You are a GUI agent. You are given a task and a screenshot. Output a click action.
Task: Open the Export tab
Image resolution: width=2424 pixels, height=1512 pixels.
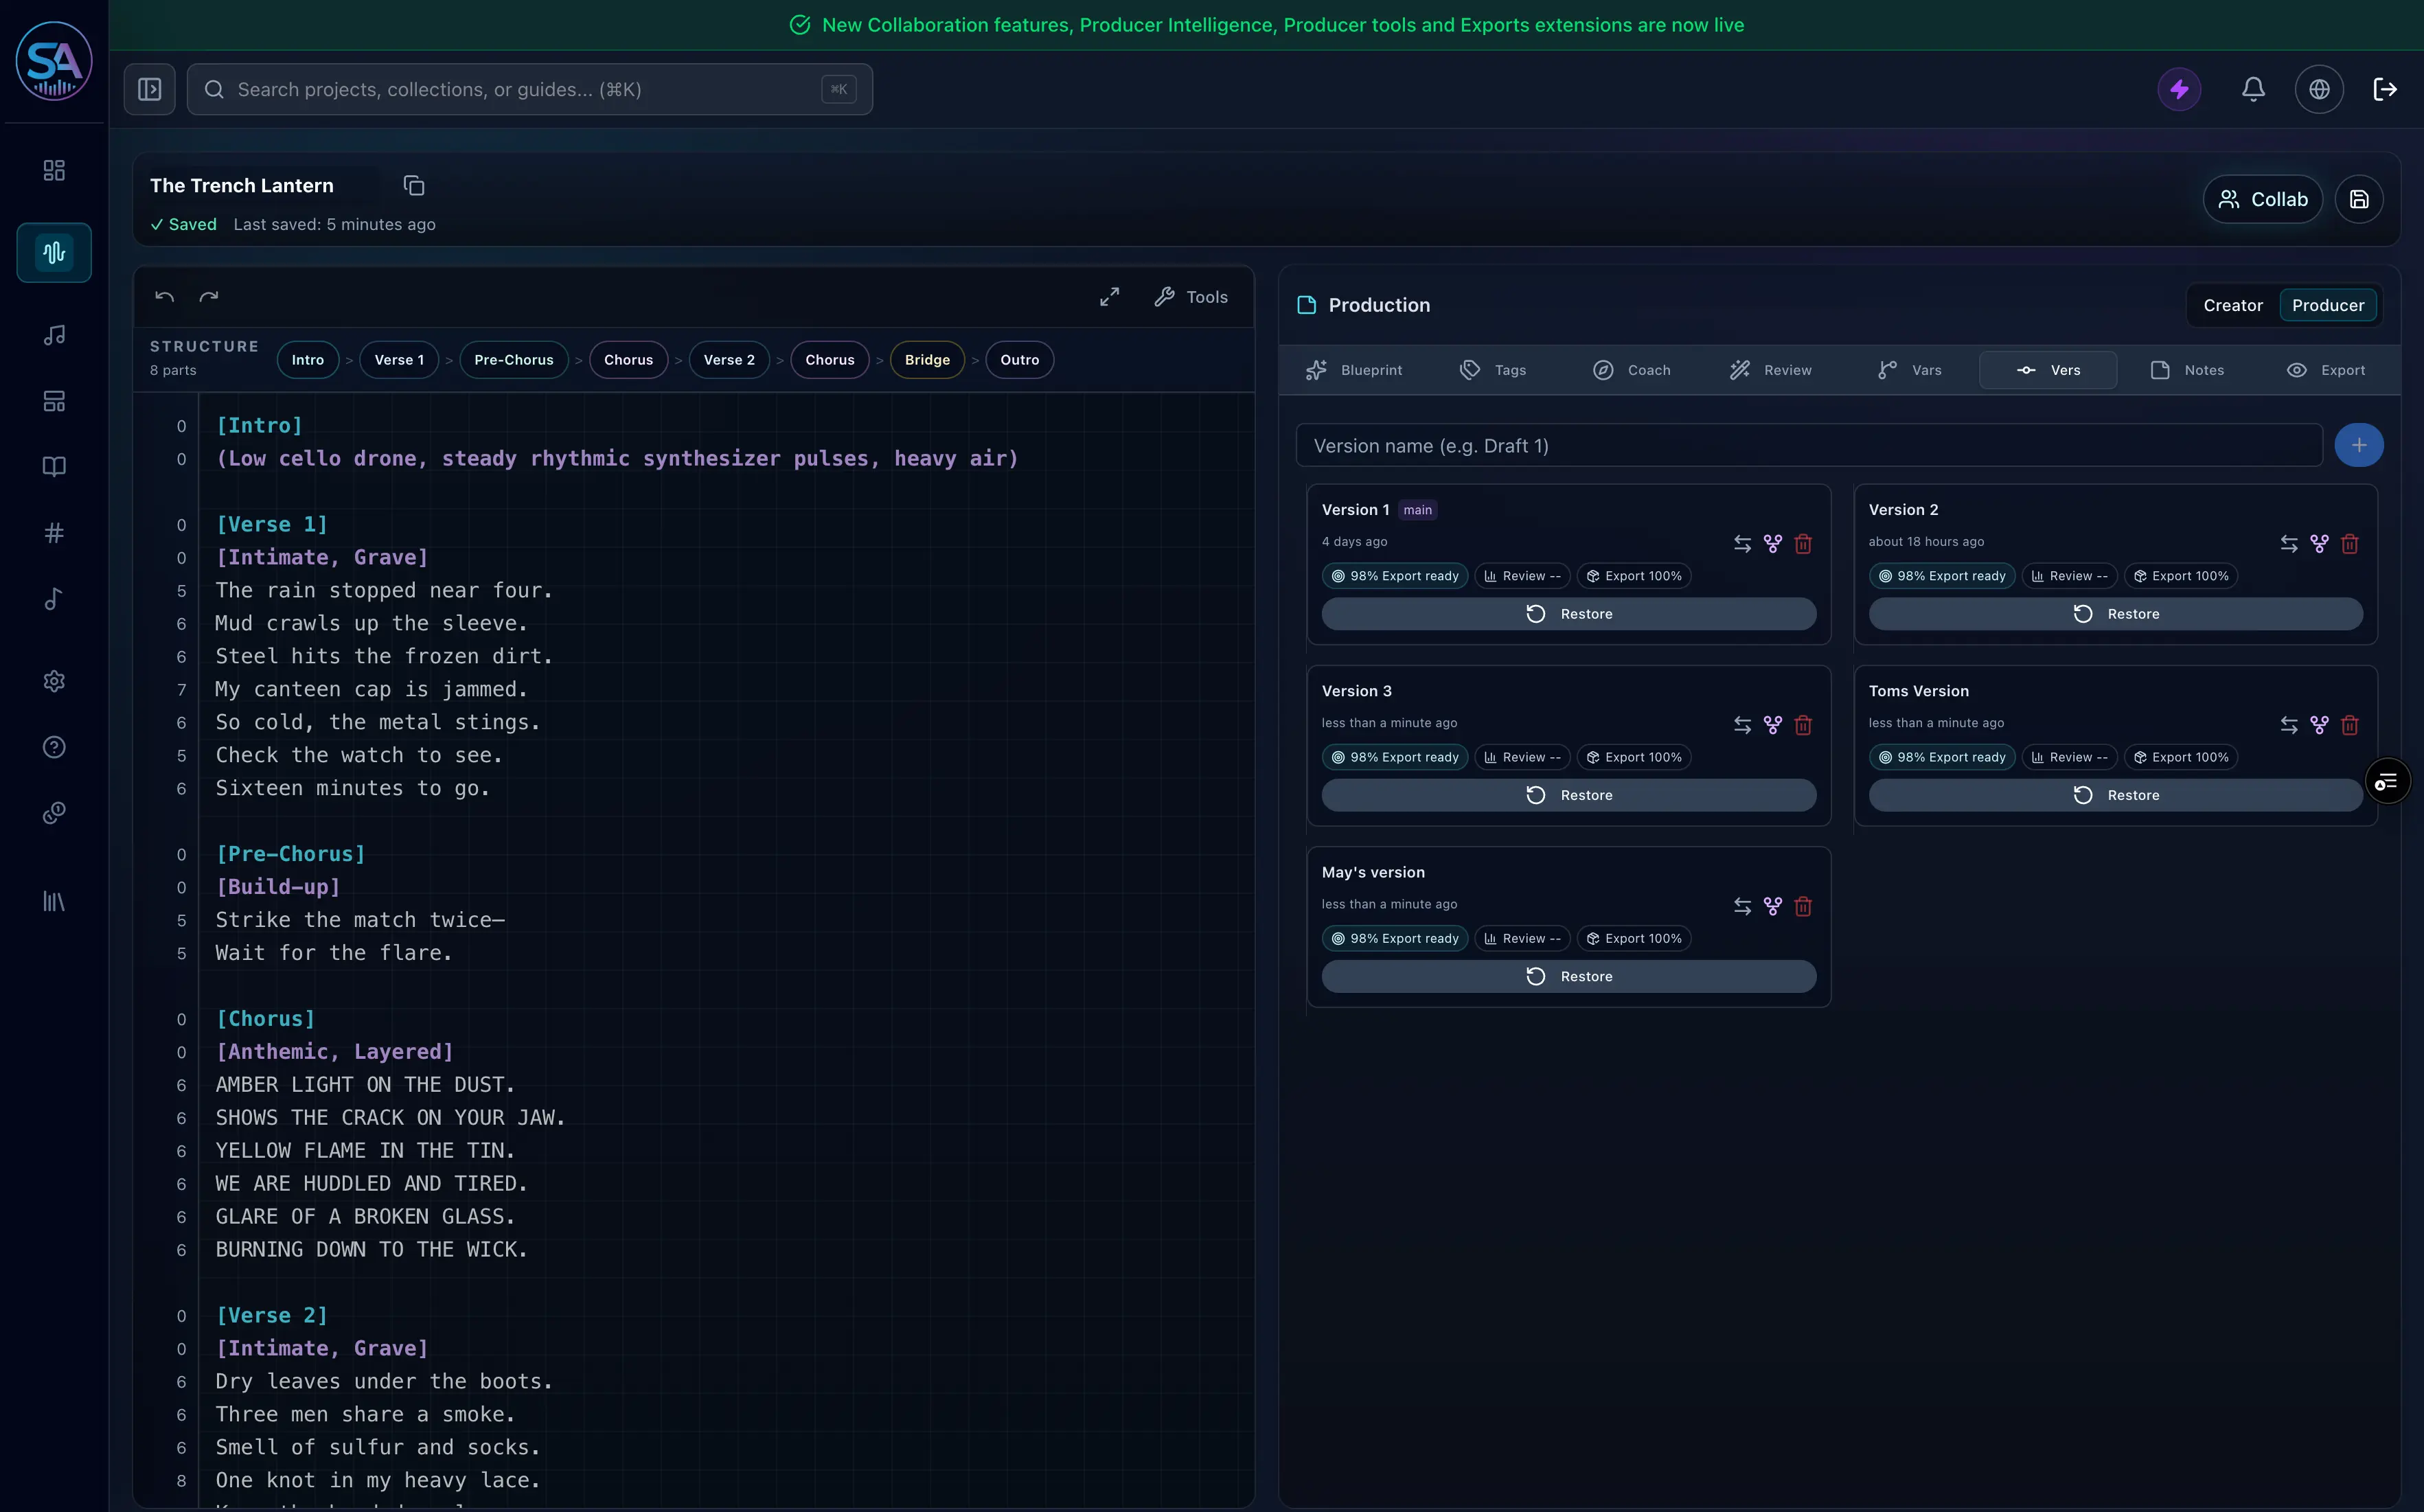(2325, 370)
